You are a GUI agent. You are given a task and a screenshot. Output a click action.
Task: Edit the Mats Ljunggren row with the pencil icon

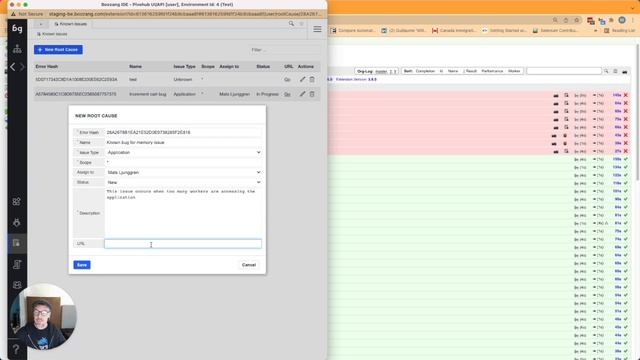click(302, 94)
